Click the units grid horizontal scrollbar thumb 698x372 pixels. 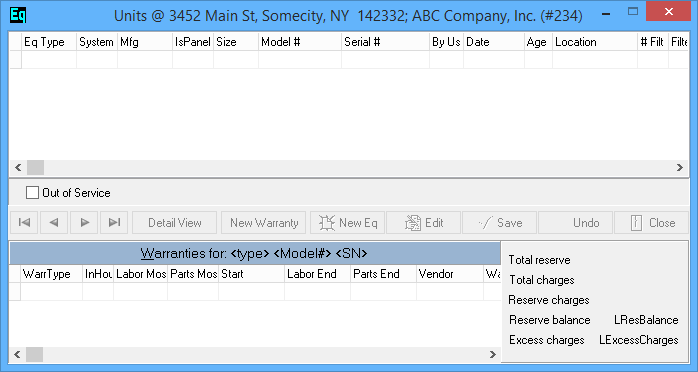tap(35, 168)
